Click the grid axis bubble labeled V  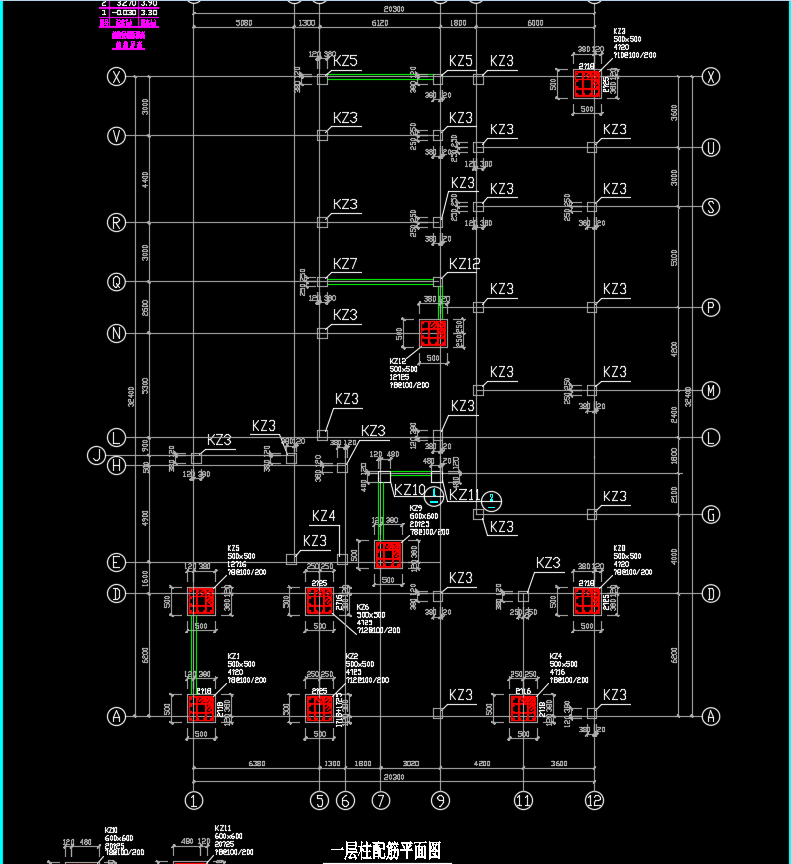tap(117, 136)
